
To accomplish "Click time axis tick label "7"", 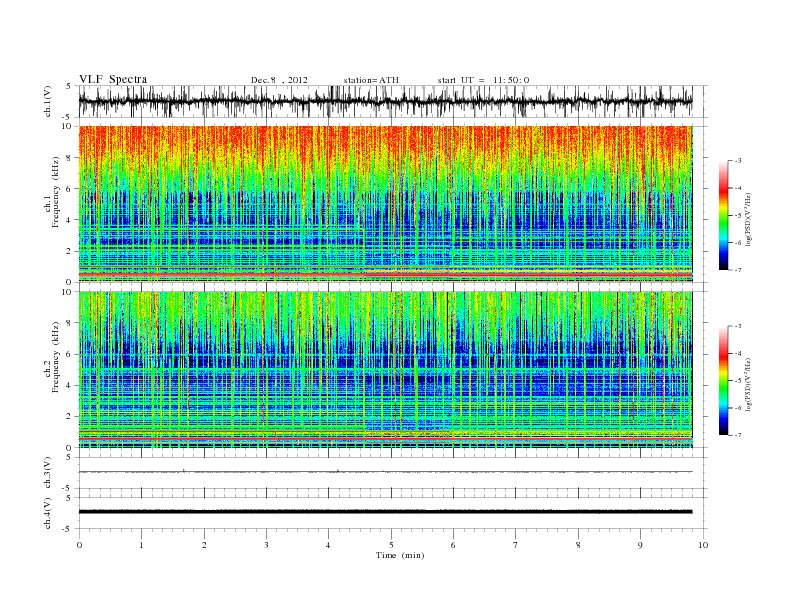I will tap(516, 545).
